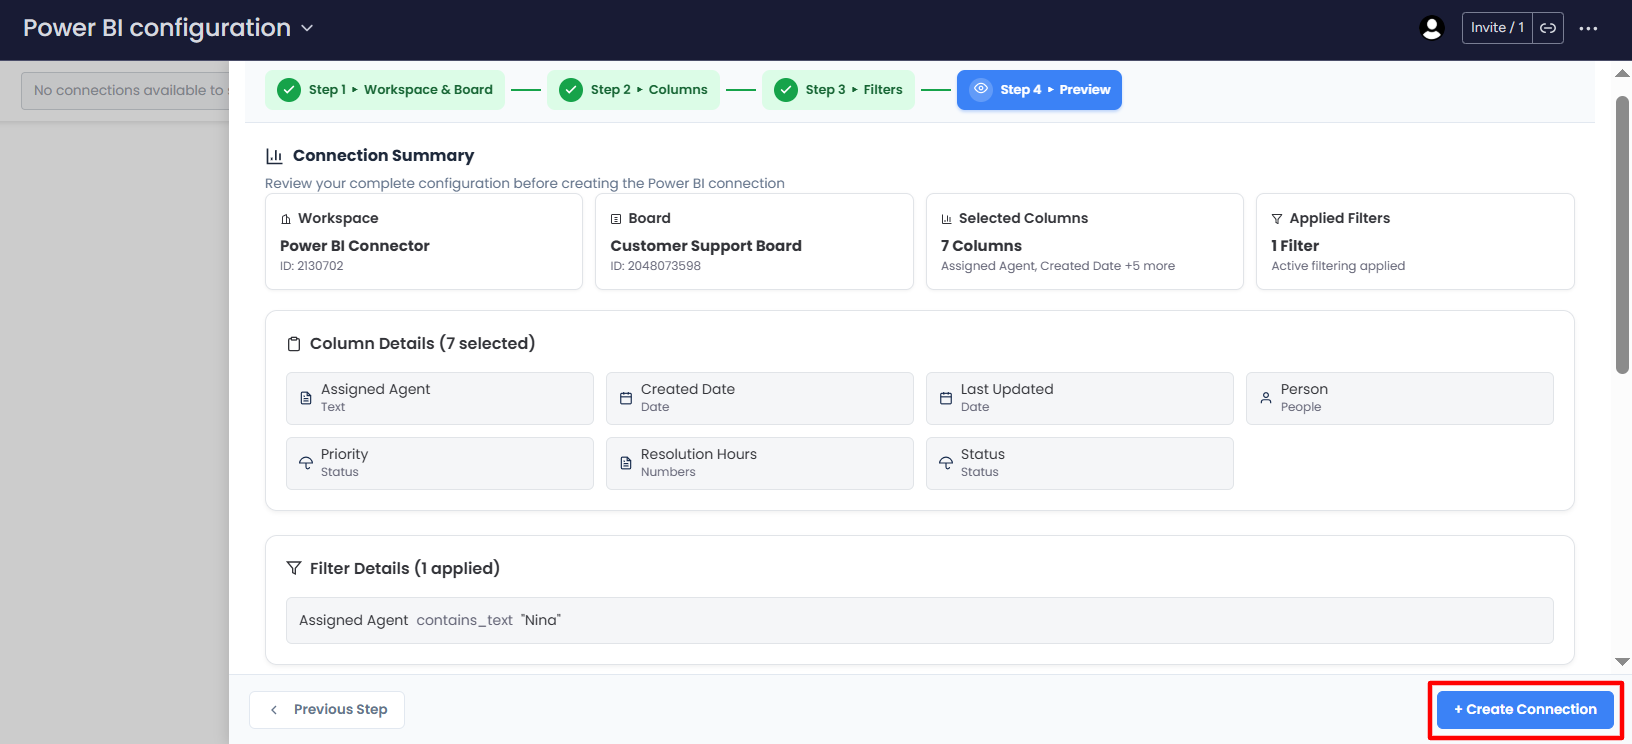The height and width of the screenshot is (744, 1632).
Task: Click the scrollbar up arrow
Action: point(1622,73)
